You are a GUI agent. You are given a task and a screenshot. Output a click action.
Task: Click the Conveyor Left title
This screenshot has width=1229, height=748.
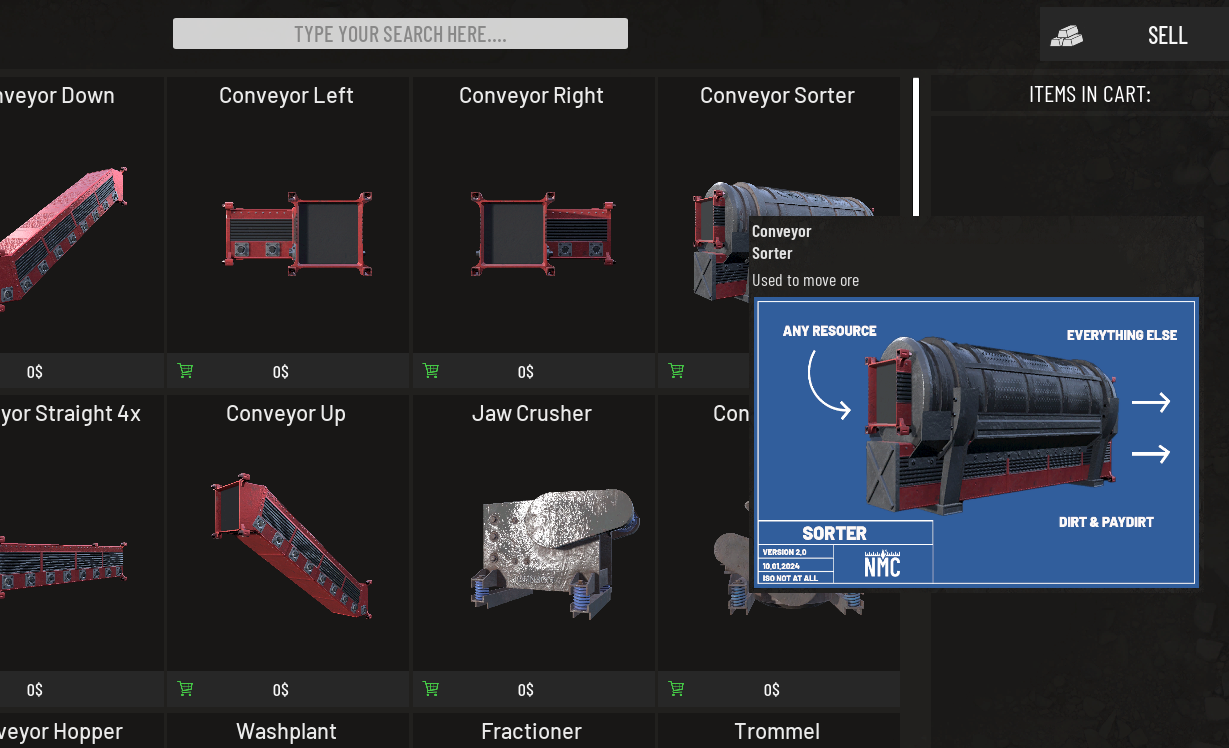[286, 96]
